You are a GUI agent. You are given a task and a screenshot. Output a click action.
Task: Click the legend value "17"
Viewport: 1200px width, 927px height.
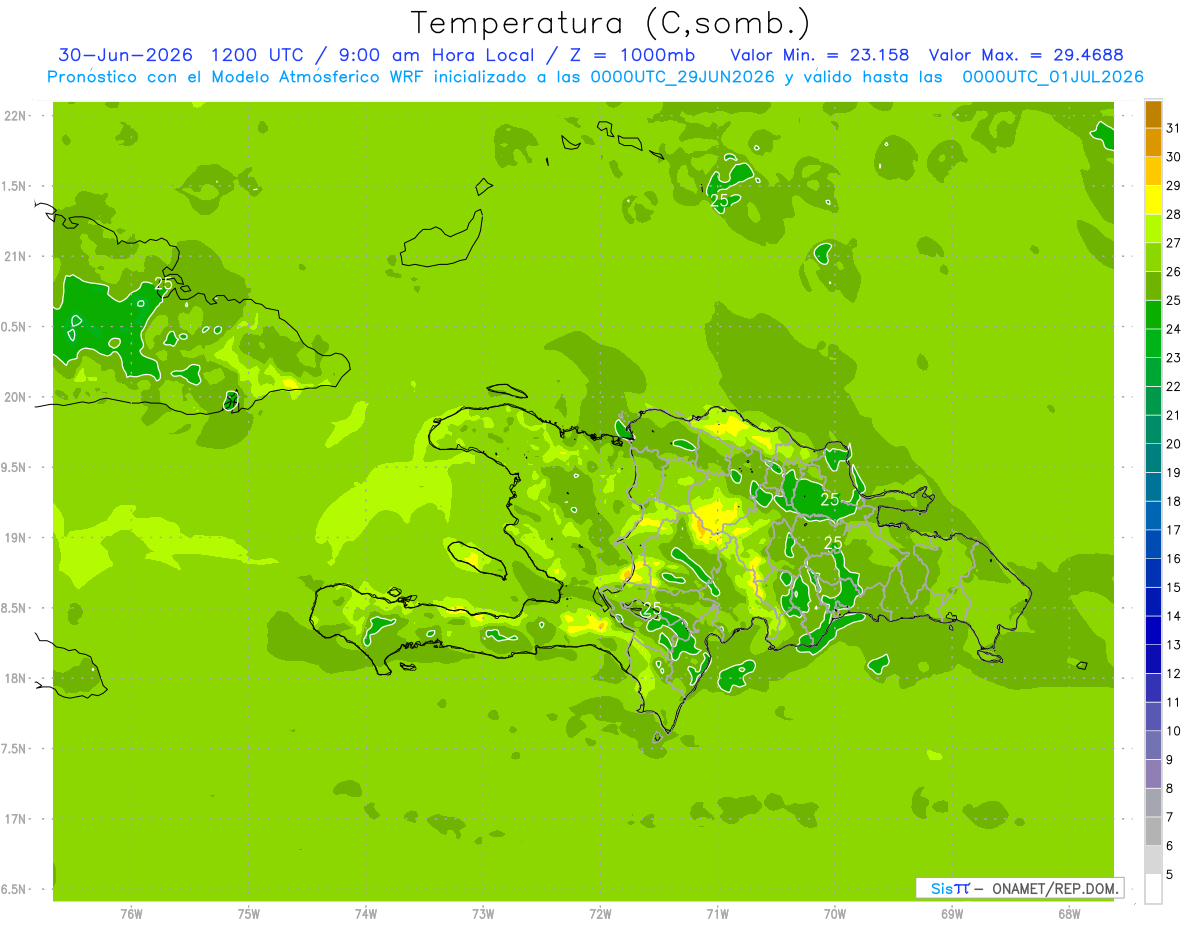(1173, 530)
